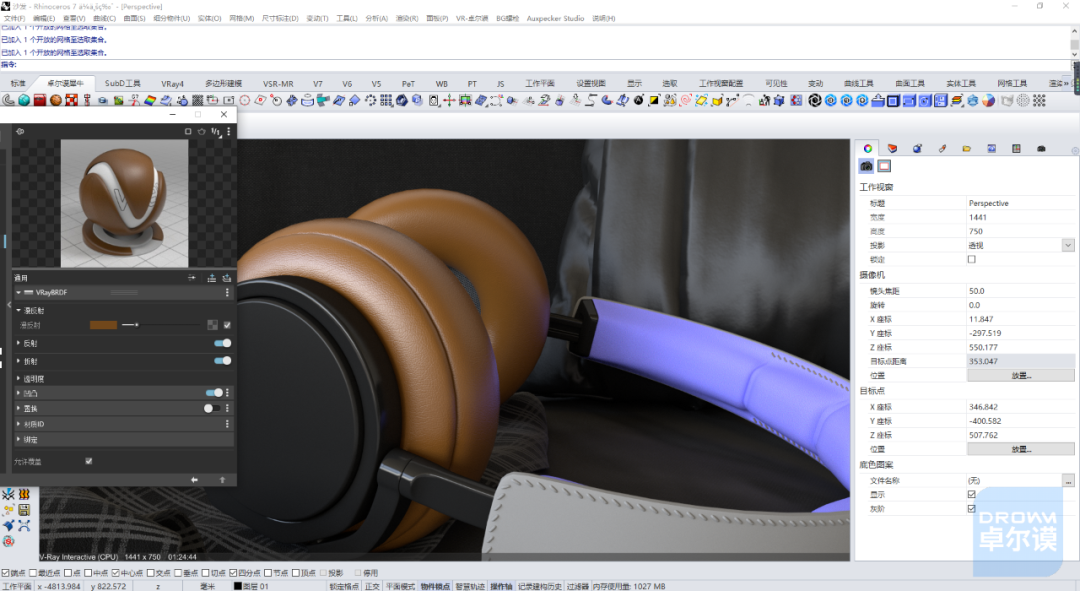This screenshot has width=1080, height=591.
Task: Expand the 折射 section arrow
Action: click(19, 361)
